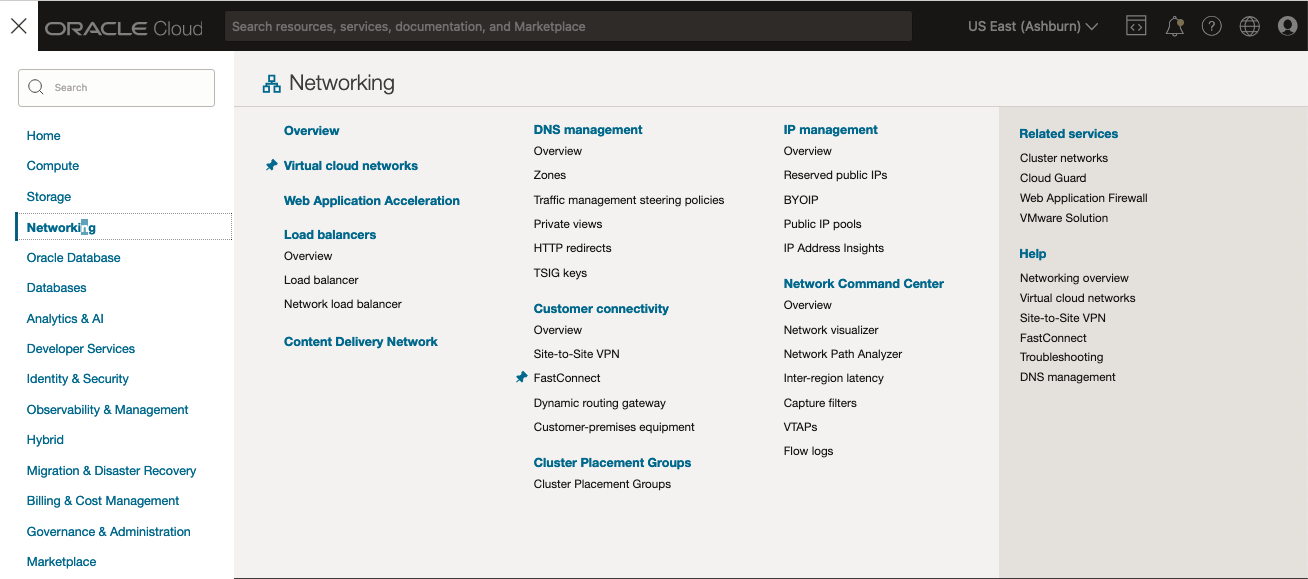Unpin Virtual cloud networks using pin icon
The height and width of the screenshot is (579, 1308).
pos(271,166)
